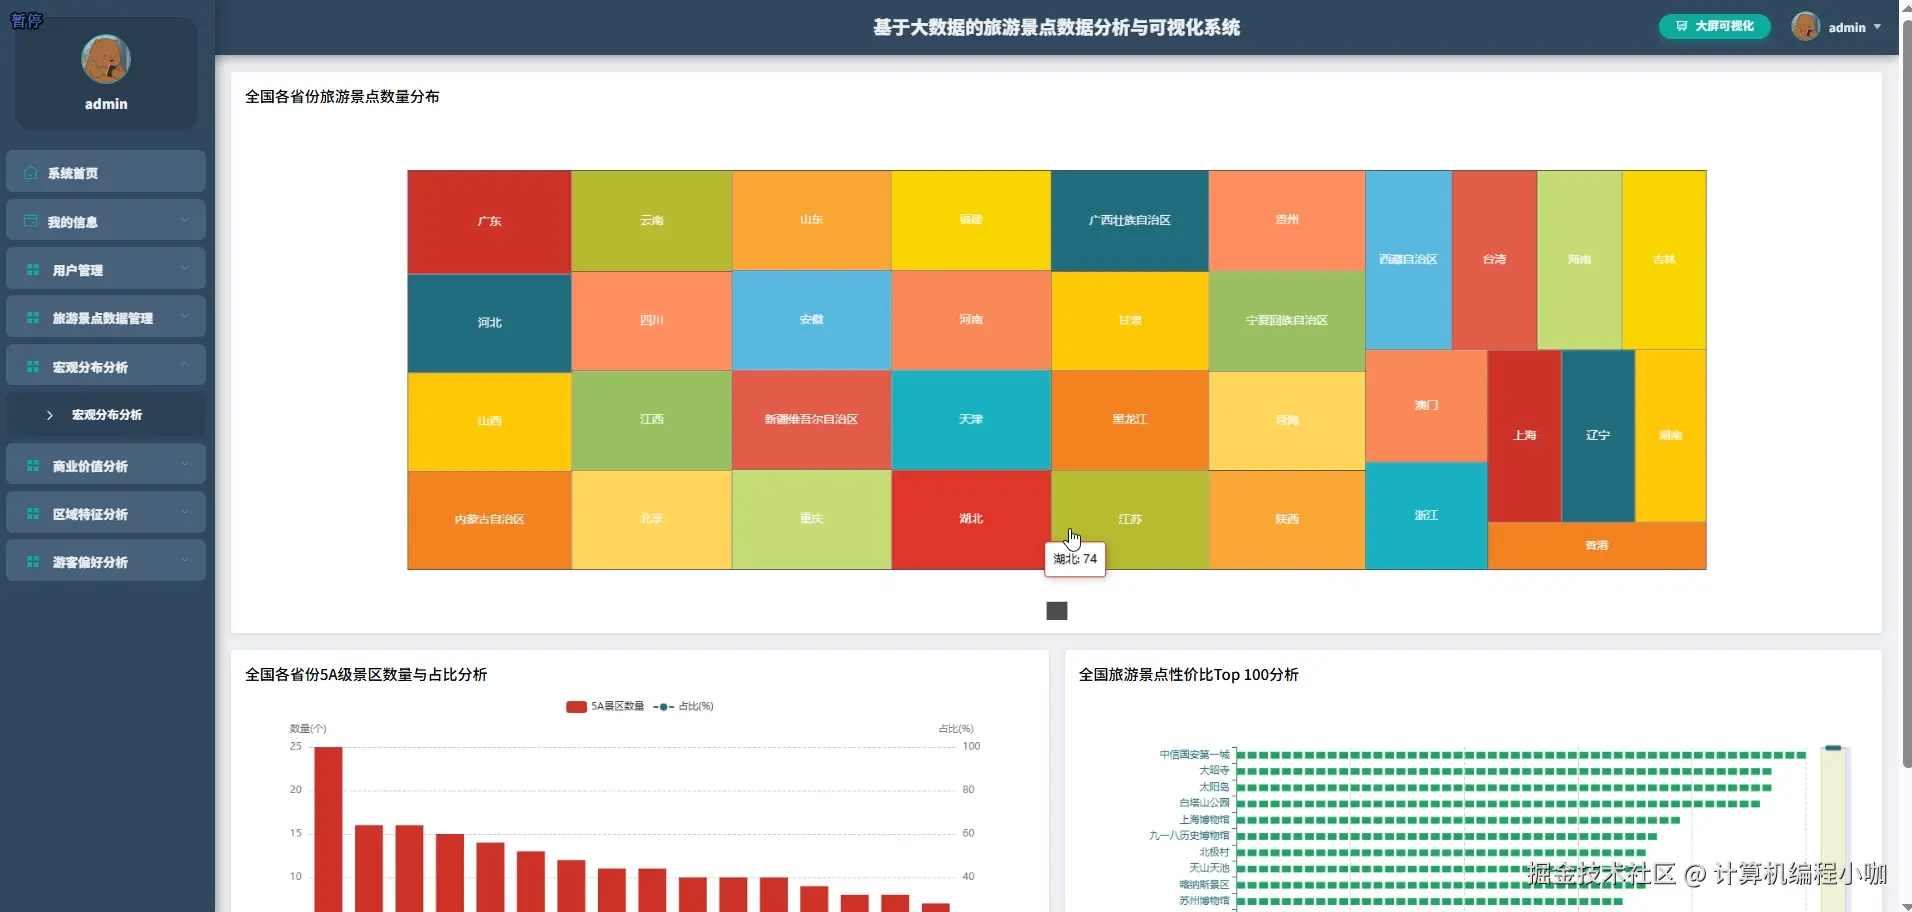Toggle the 5A景区数量 legend series
The height and width of the screenshot is (912, 1912).
pos(605,706)
